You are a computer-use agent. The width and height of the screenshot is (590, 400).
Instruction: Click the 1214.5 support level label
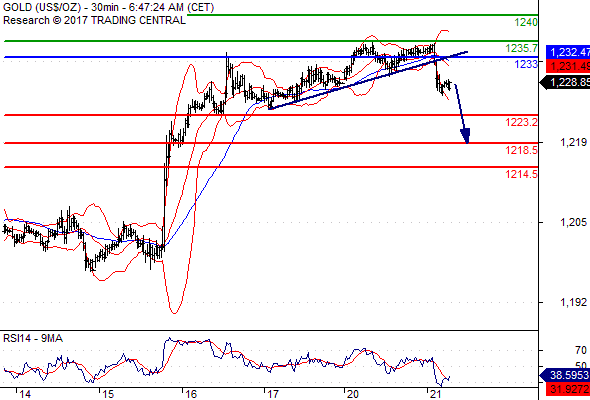[522, 174]
